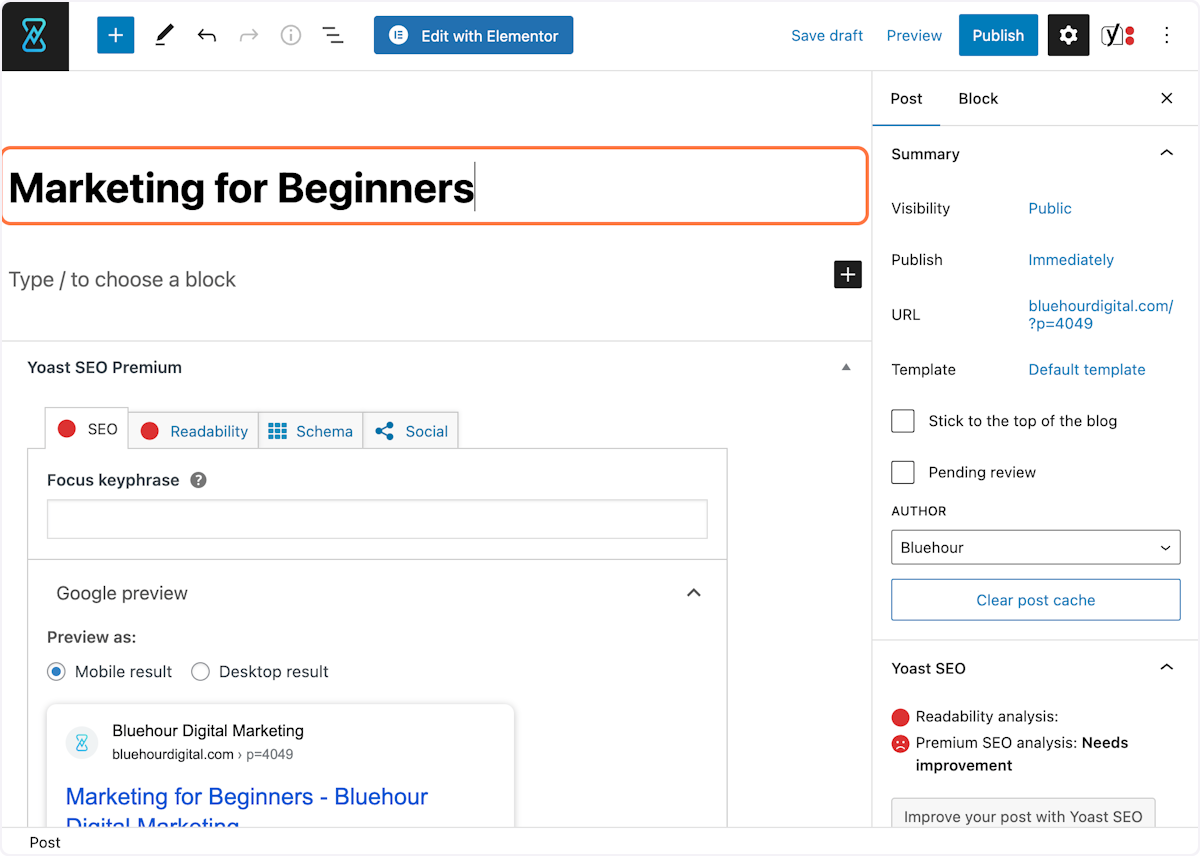
Task: Open document details info icon
Action: tap(291, 35)
